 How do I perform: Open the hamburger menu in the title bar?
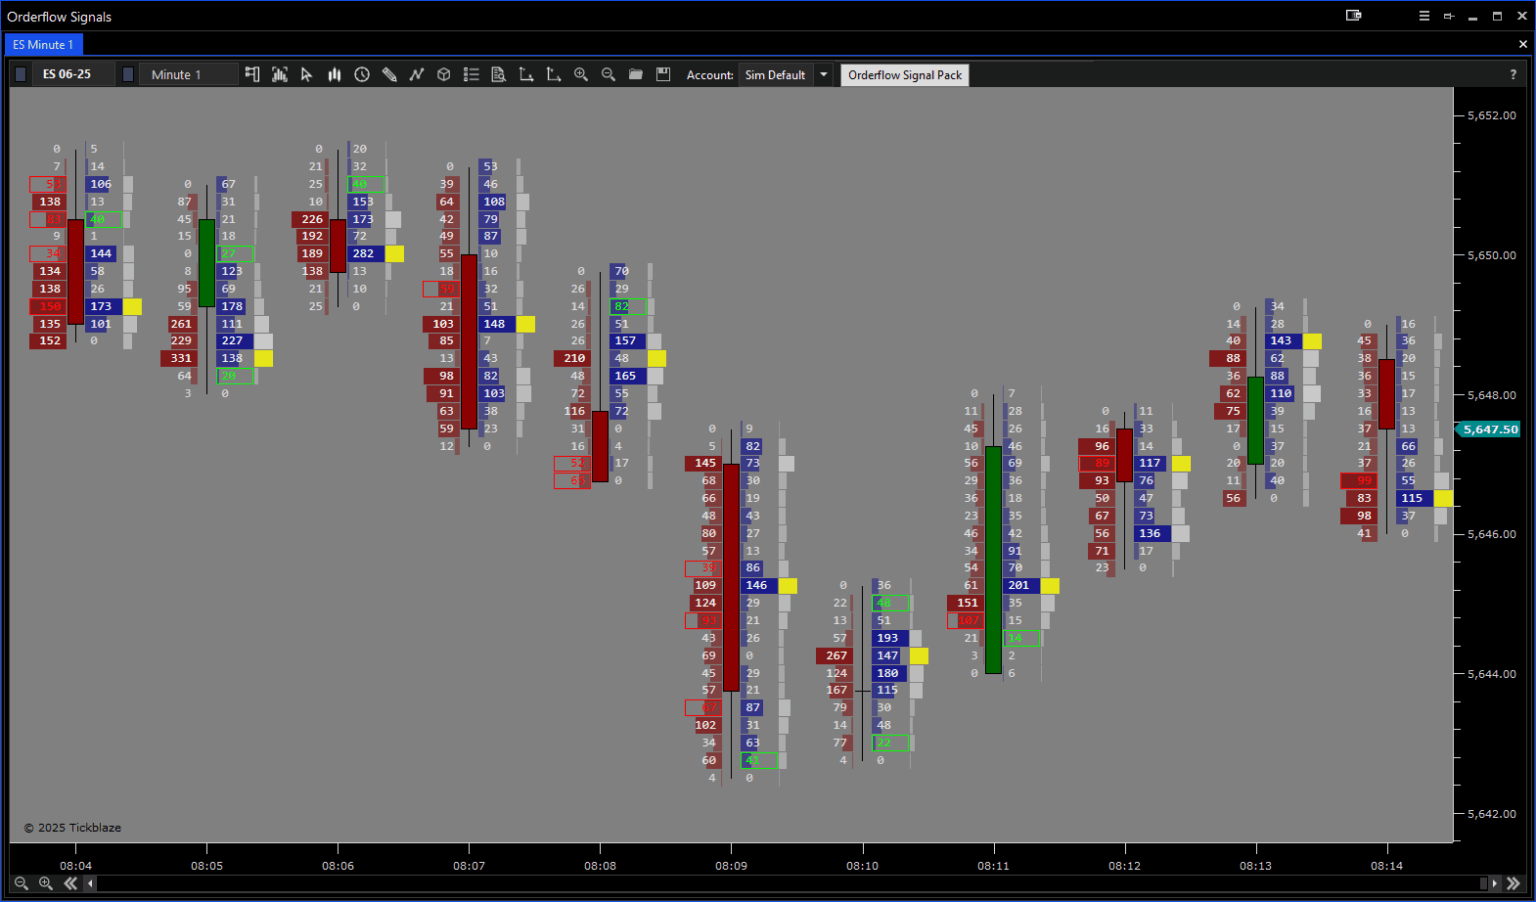(x=1423, y=16)
